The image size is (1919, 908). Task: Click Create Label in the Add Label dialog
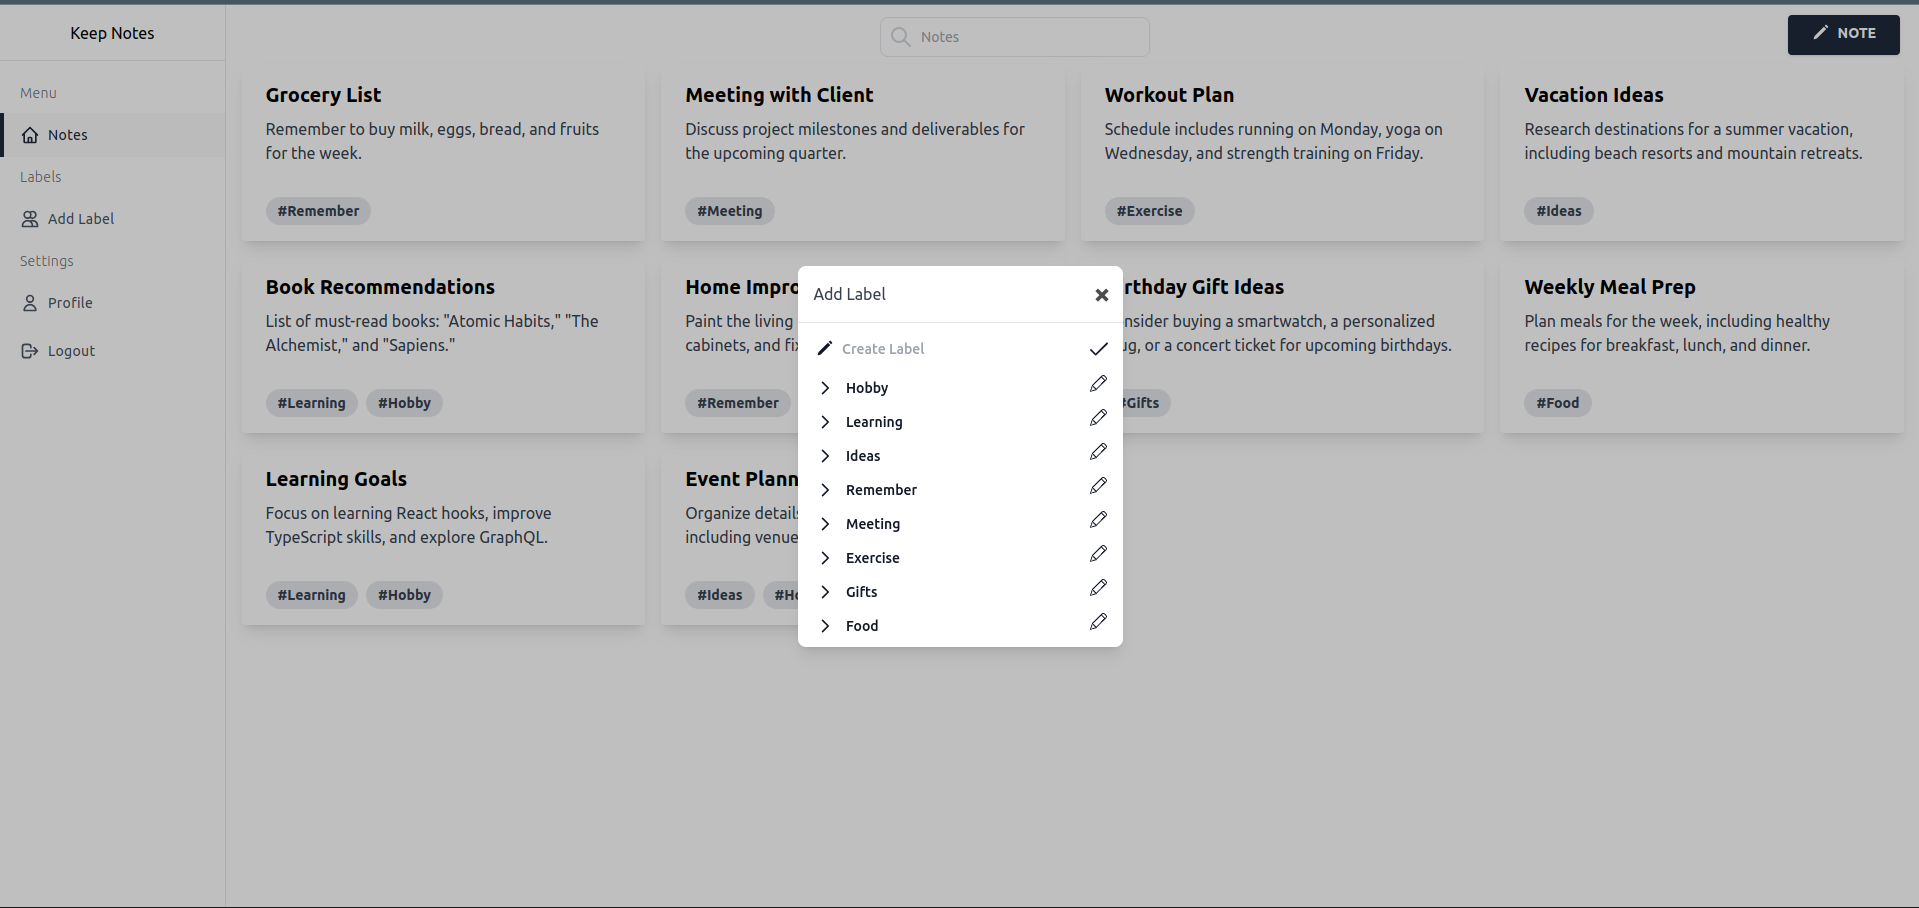pyautogui.click(x=883, y=348)
